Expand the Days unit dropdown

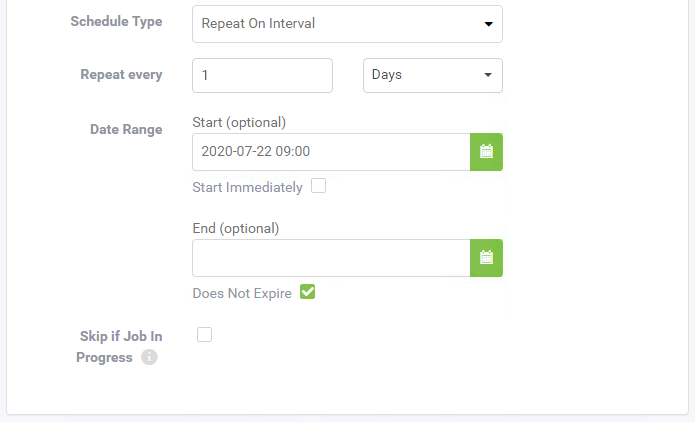coord(433,75)
